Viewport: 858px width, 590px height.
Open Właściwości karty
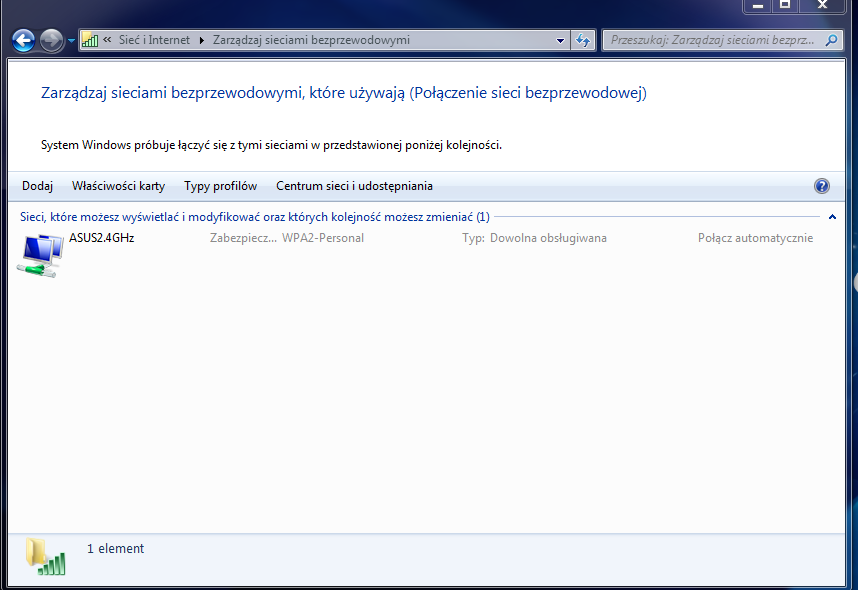tap(118, 186)
